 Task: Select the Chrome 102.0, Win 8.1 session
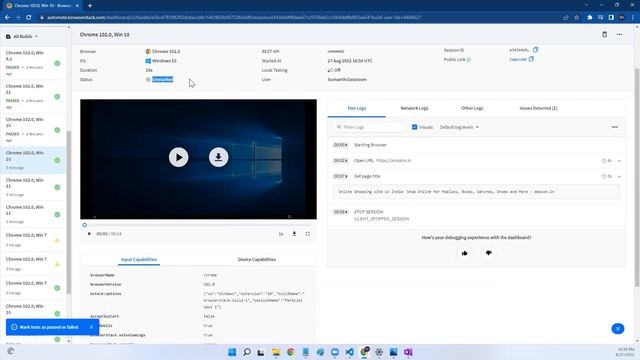coord(33,63)
